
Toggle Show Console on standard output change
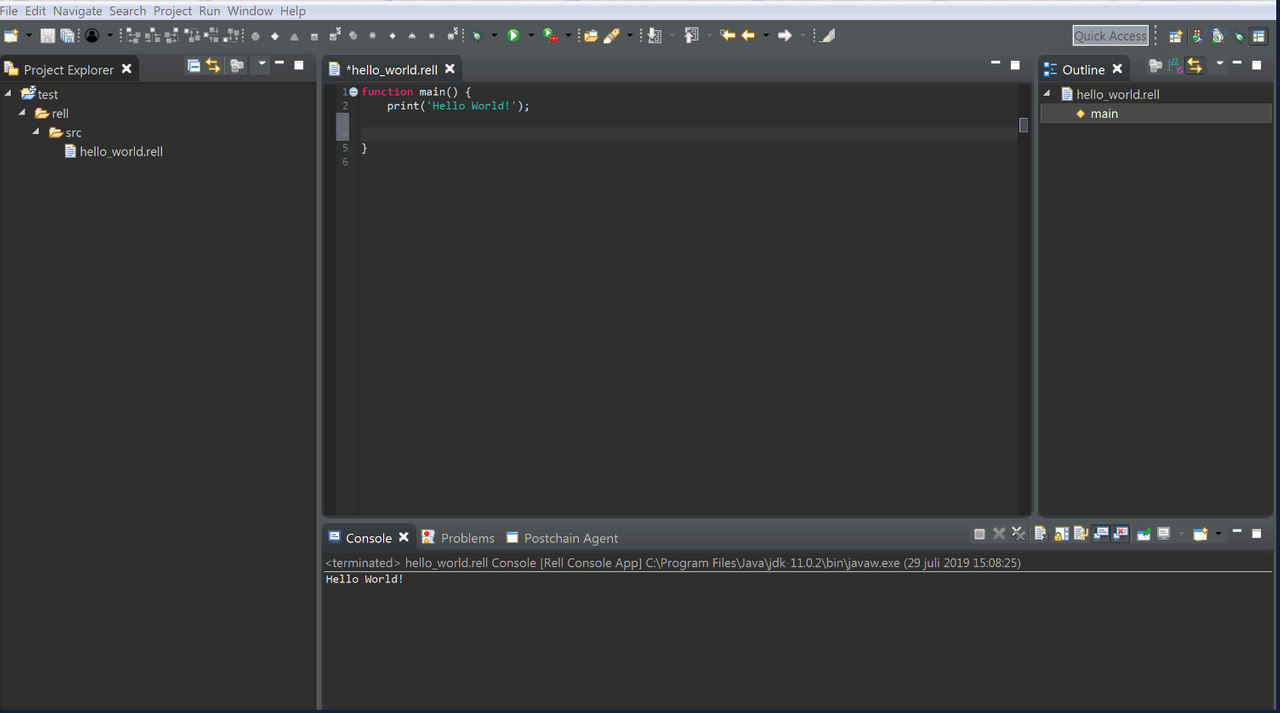1101,534
